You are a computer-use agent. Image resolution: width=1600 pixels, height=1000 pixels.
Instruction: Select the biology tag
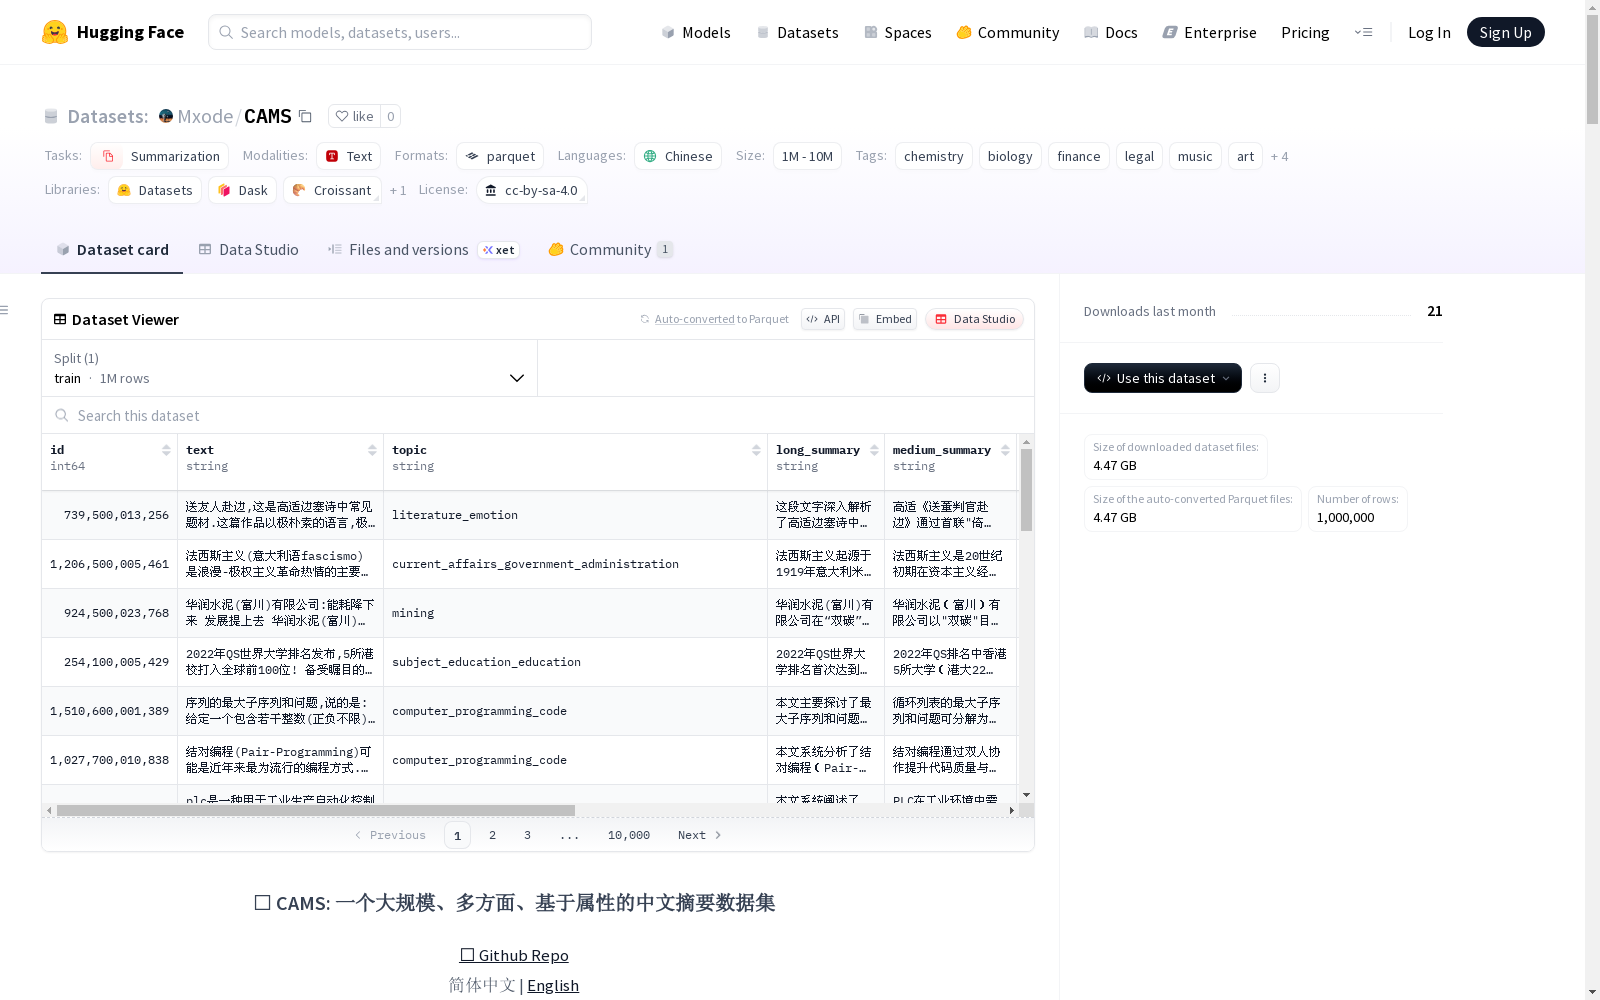[1010, 156]
